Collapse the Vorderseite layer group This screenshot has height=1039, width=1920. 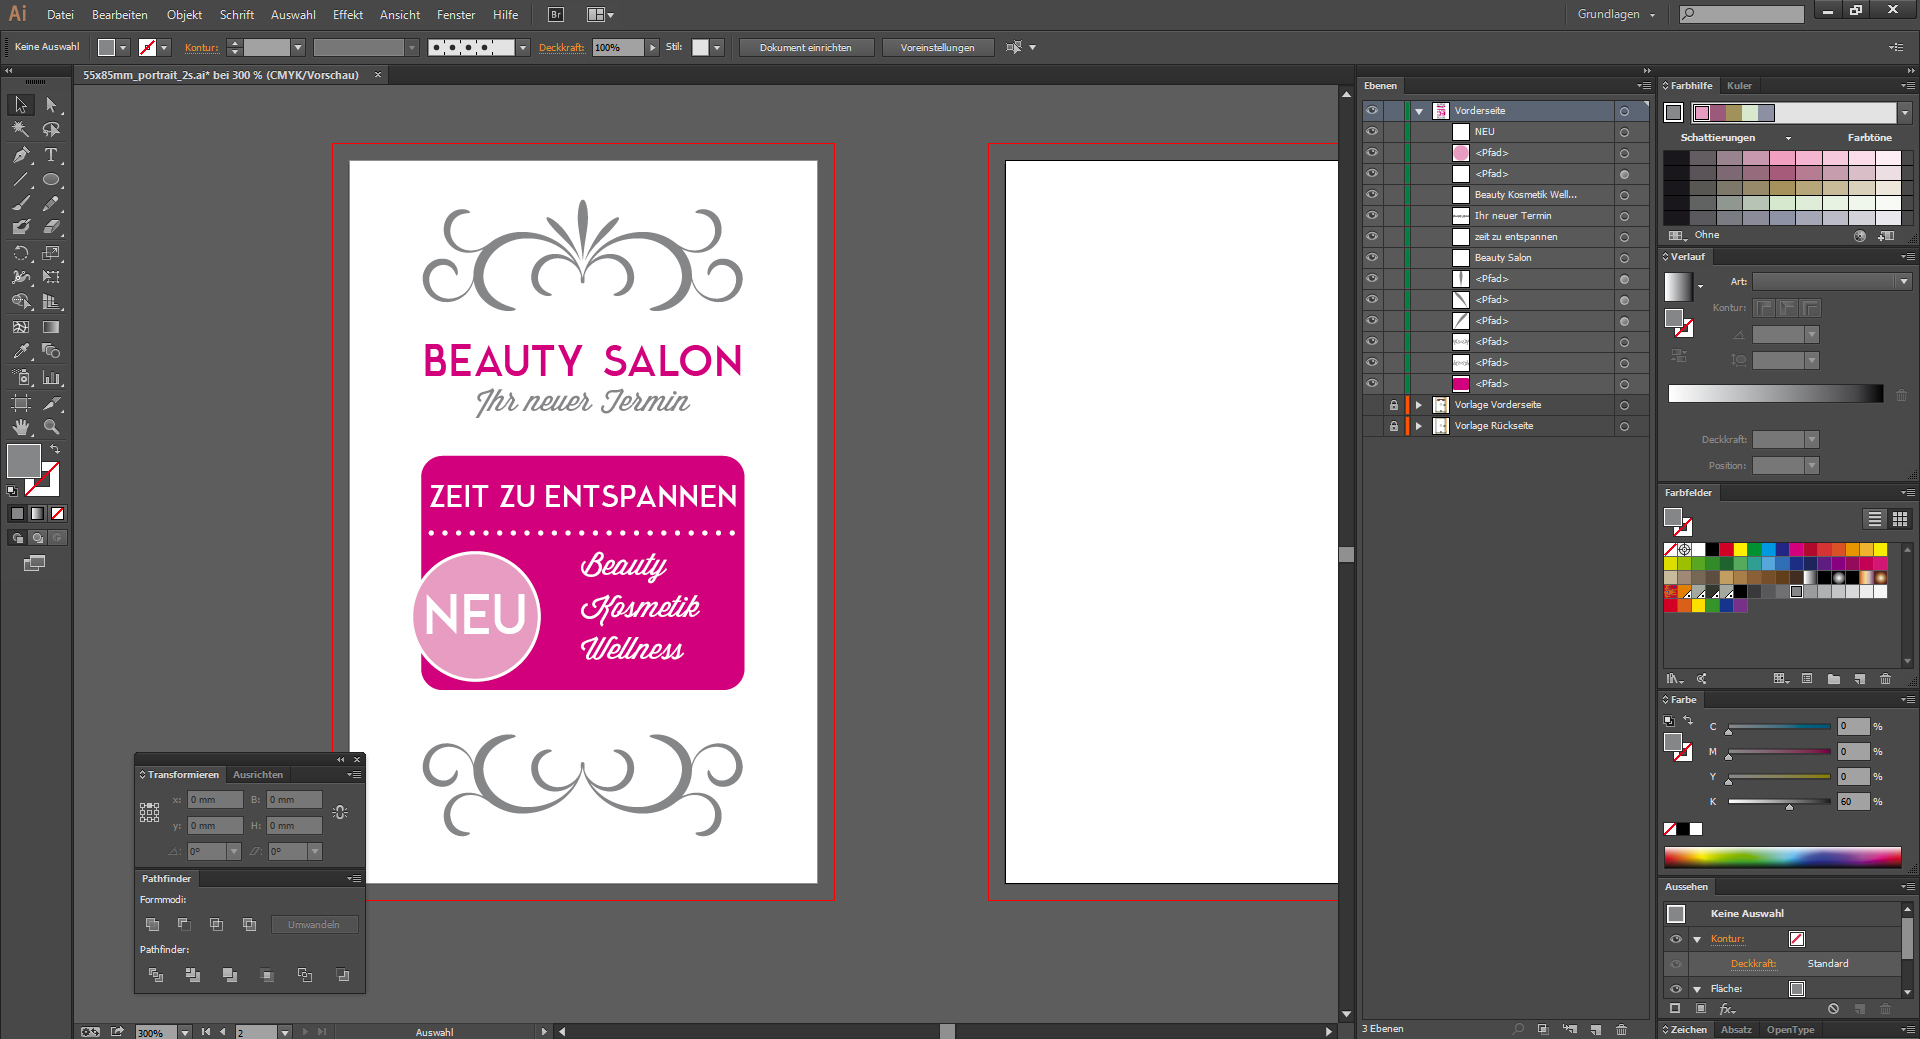[1419, 111]
